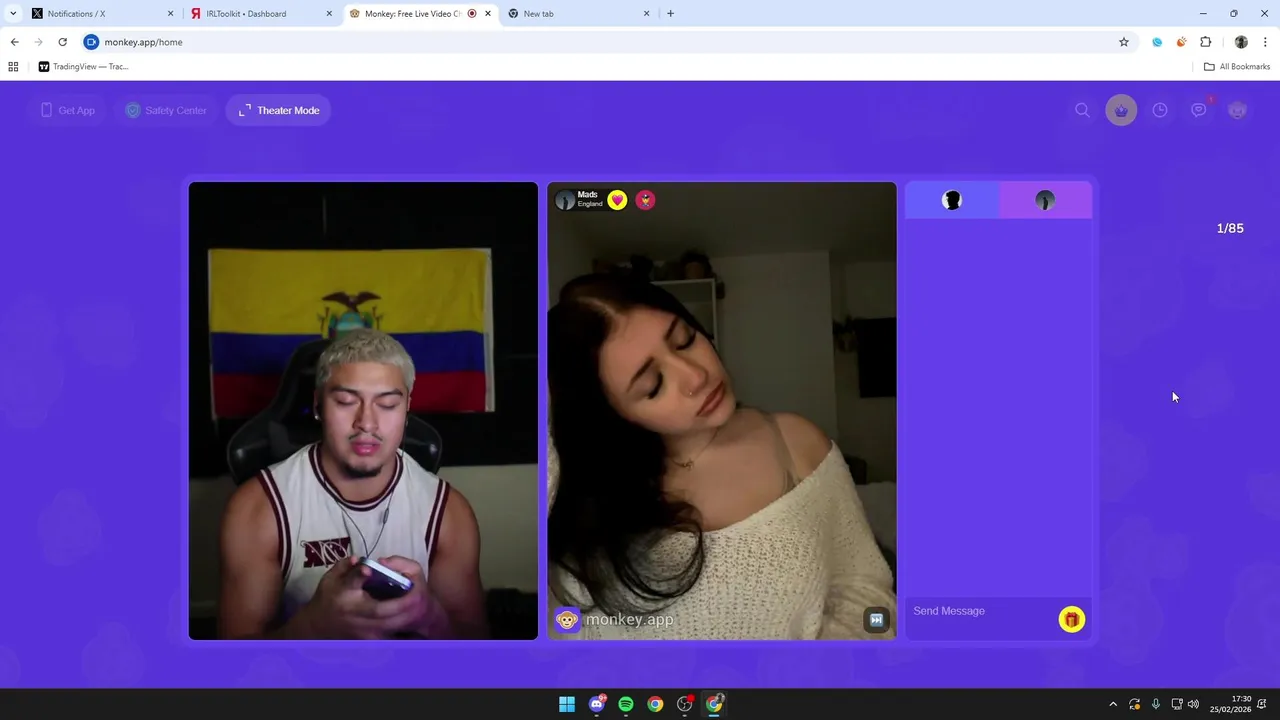View site information icon in address bar

coord(91,42)
